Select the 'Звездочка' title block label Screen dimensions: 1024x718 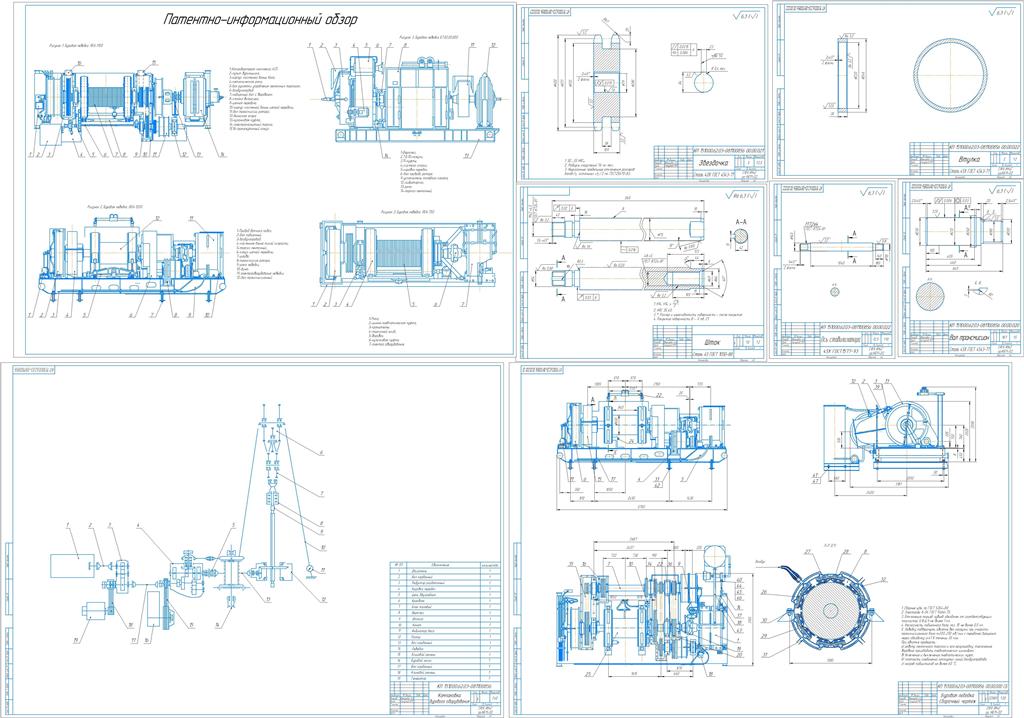tap(713, 162)
